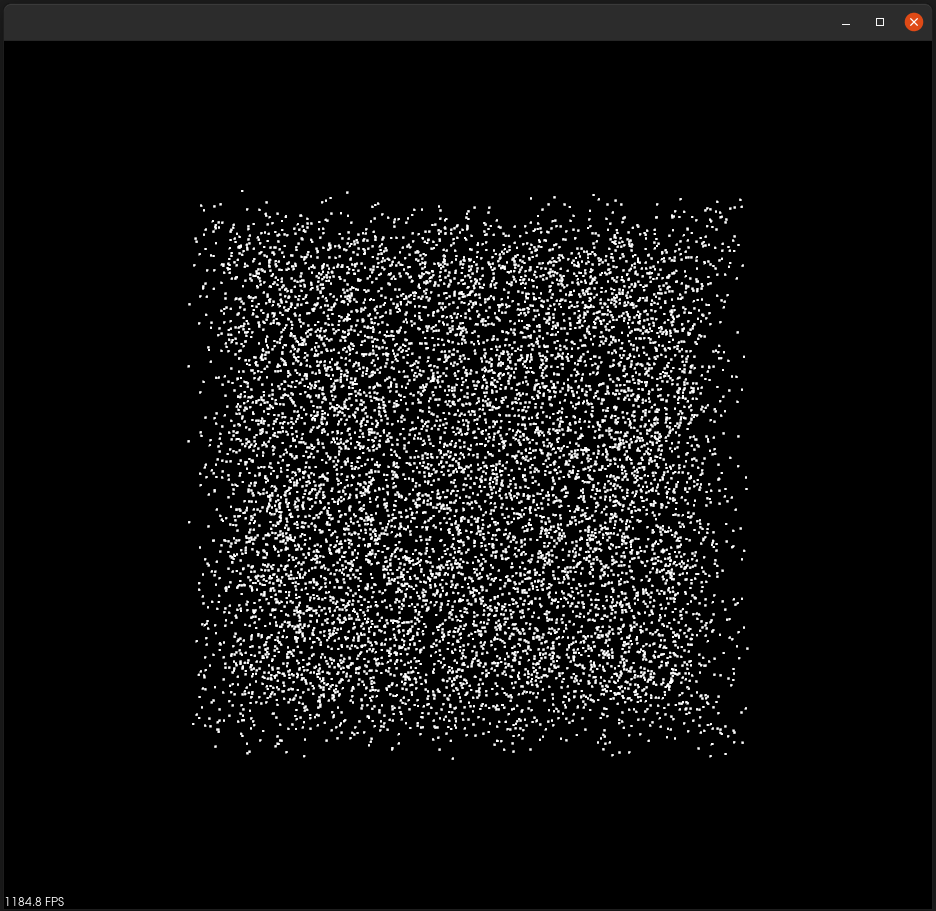The image size is (936, 911).
Task: Close the window with the red X
Action: tap(913, 22)
